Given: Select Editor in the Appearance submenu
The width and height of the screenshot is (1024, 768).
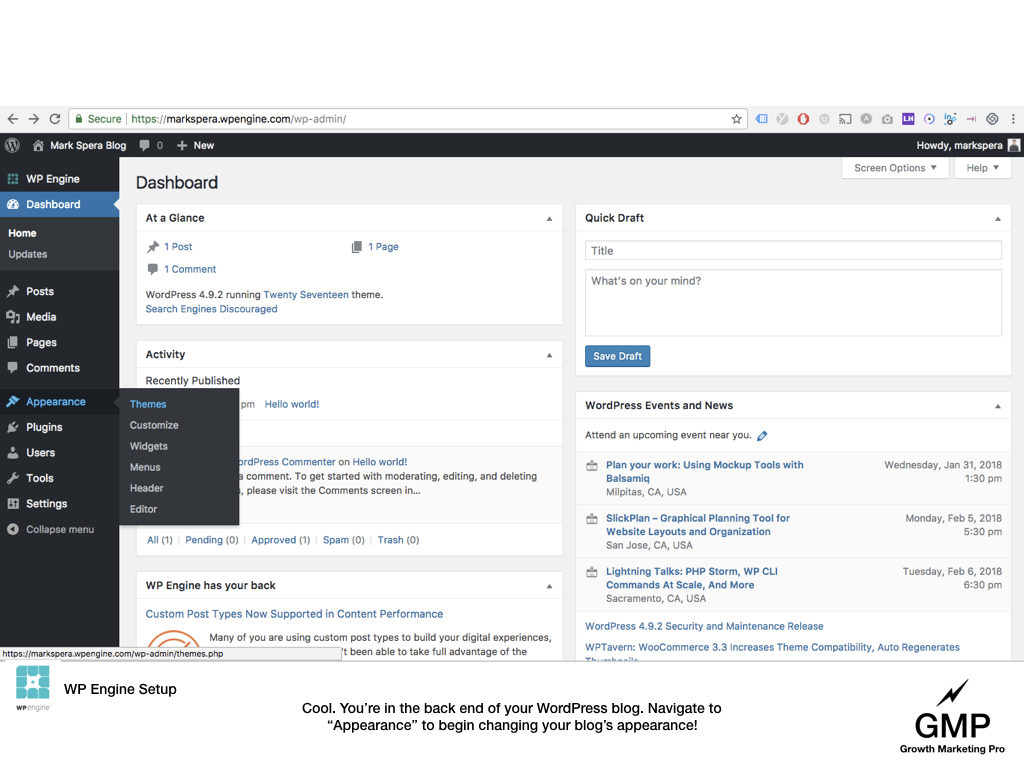Looking at the screenshot, I should [x=144, y=509].
